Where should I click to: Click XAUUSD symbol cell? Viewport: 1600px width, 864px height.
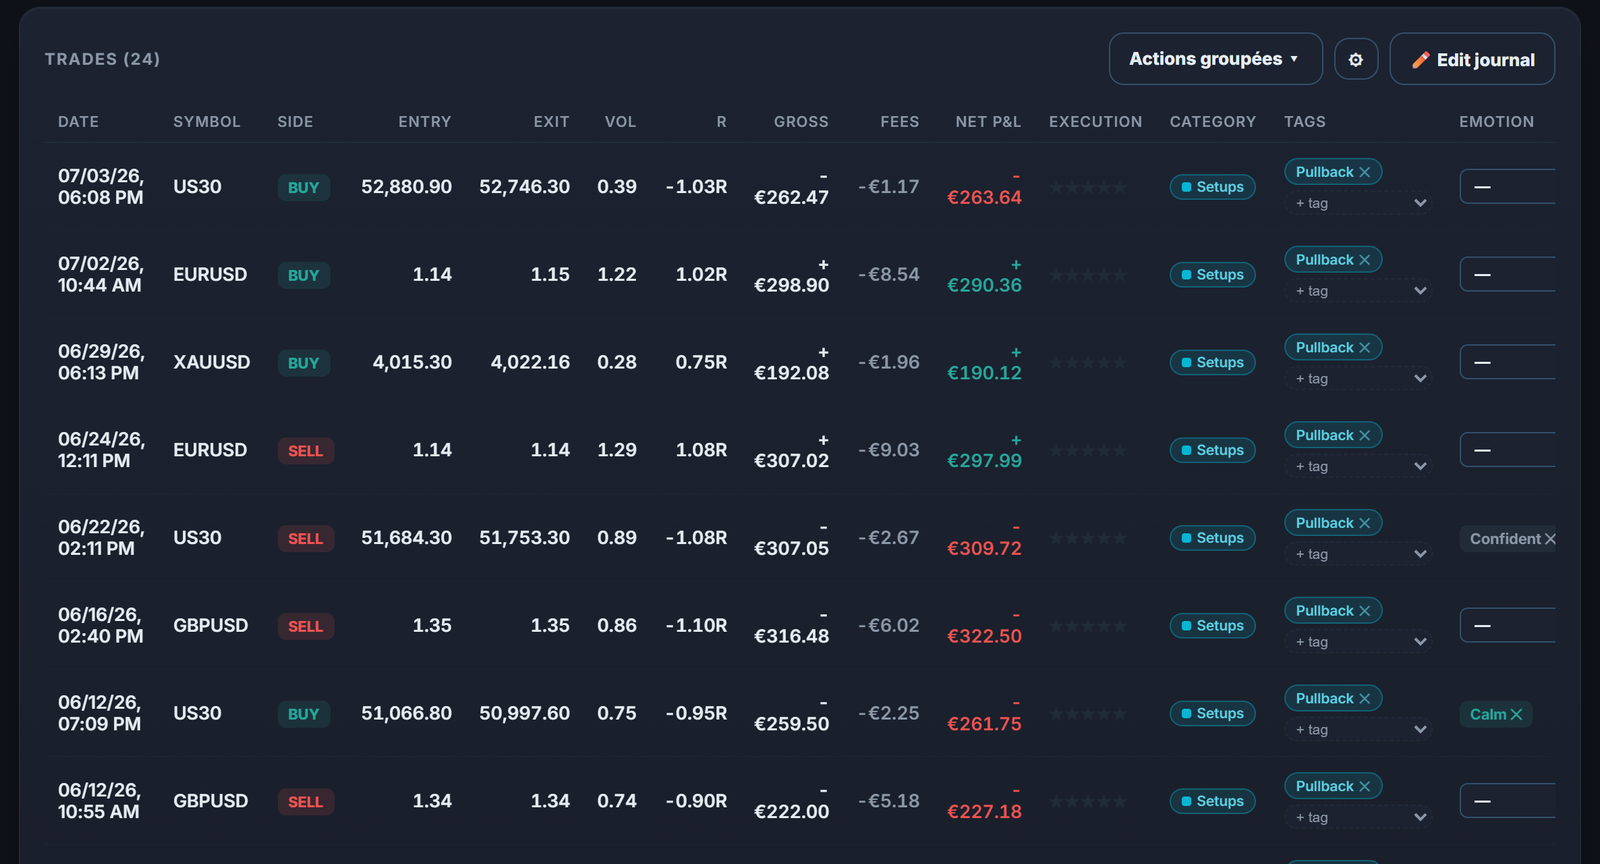[212, 362]
